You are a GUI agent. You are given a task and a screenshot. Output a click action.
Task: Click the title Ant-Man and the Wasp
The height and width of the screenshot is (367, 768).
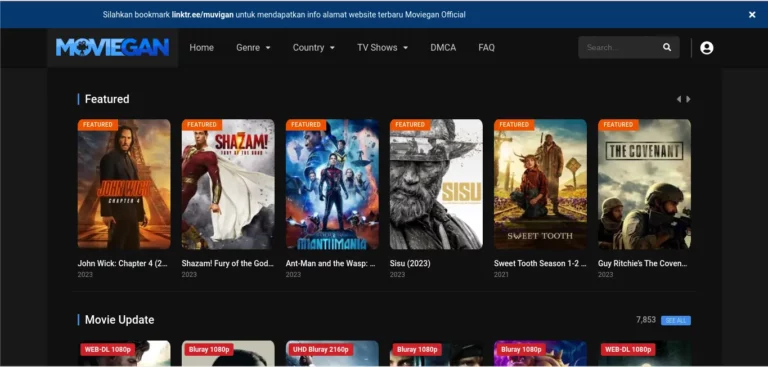click(x=331, y=263)
